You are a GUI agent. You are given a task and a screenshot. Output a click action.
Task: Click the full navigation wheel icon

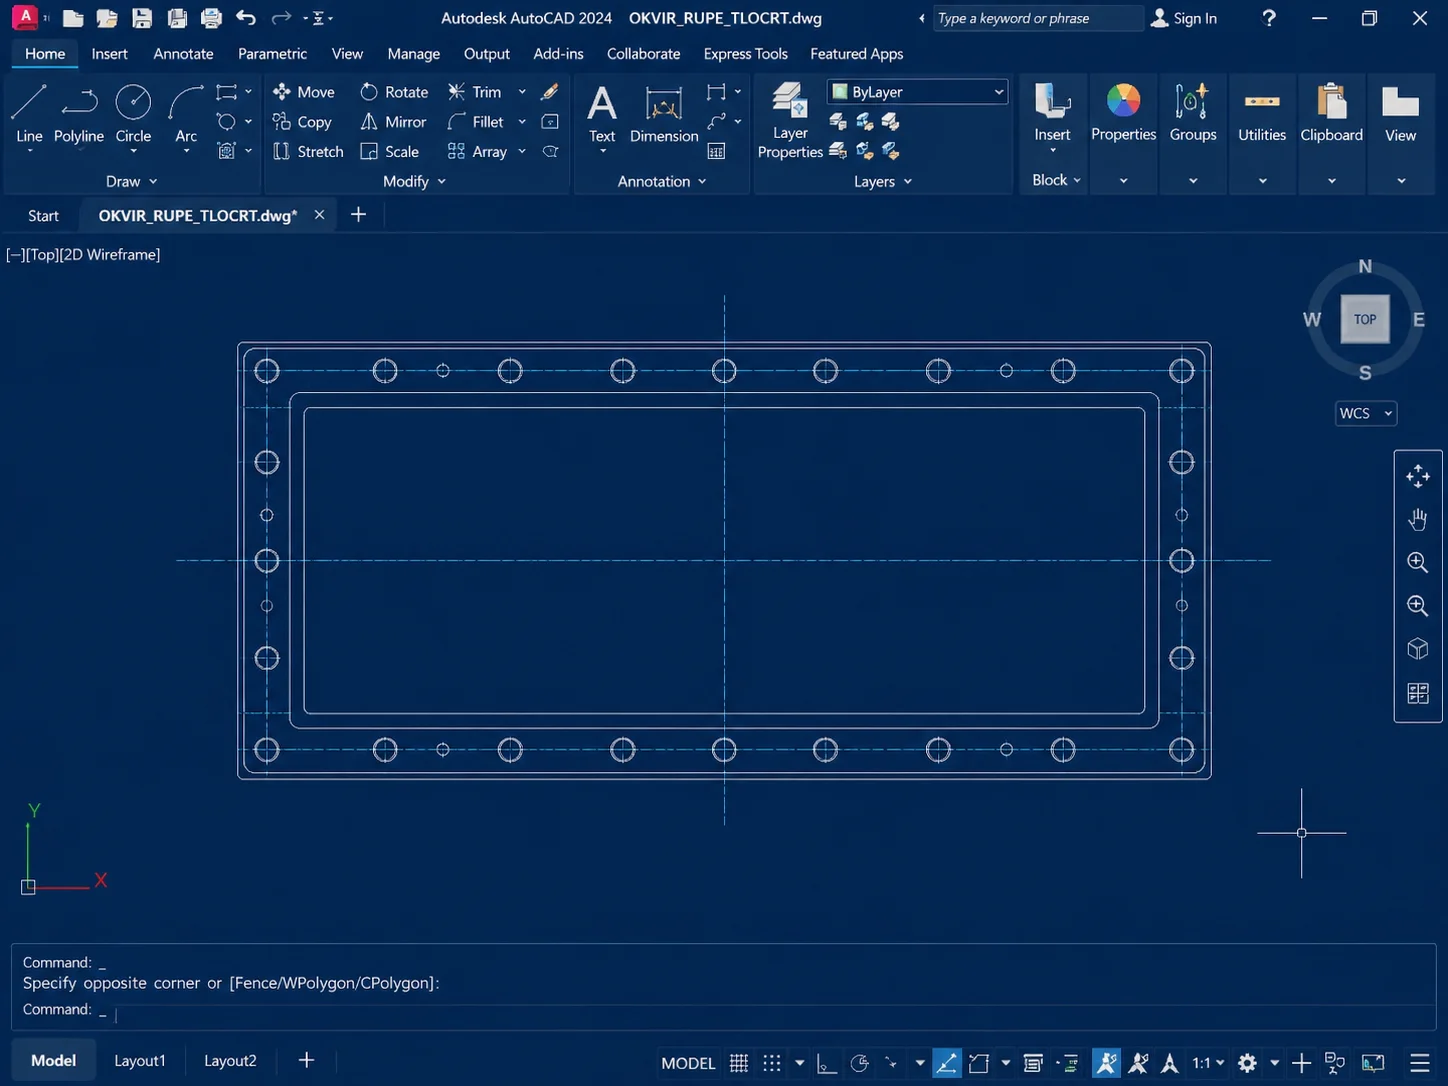[x=1418, y=476]
